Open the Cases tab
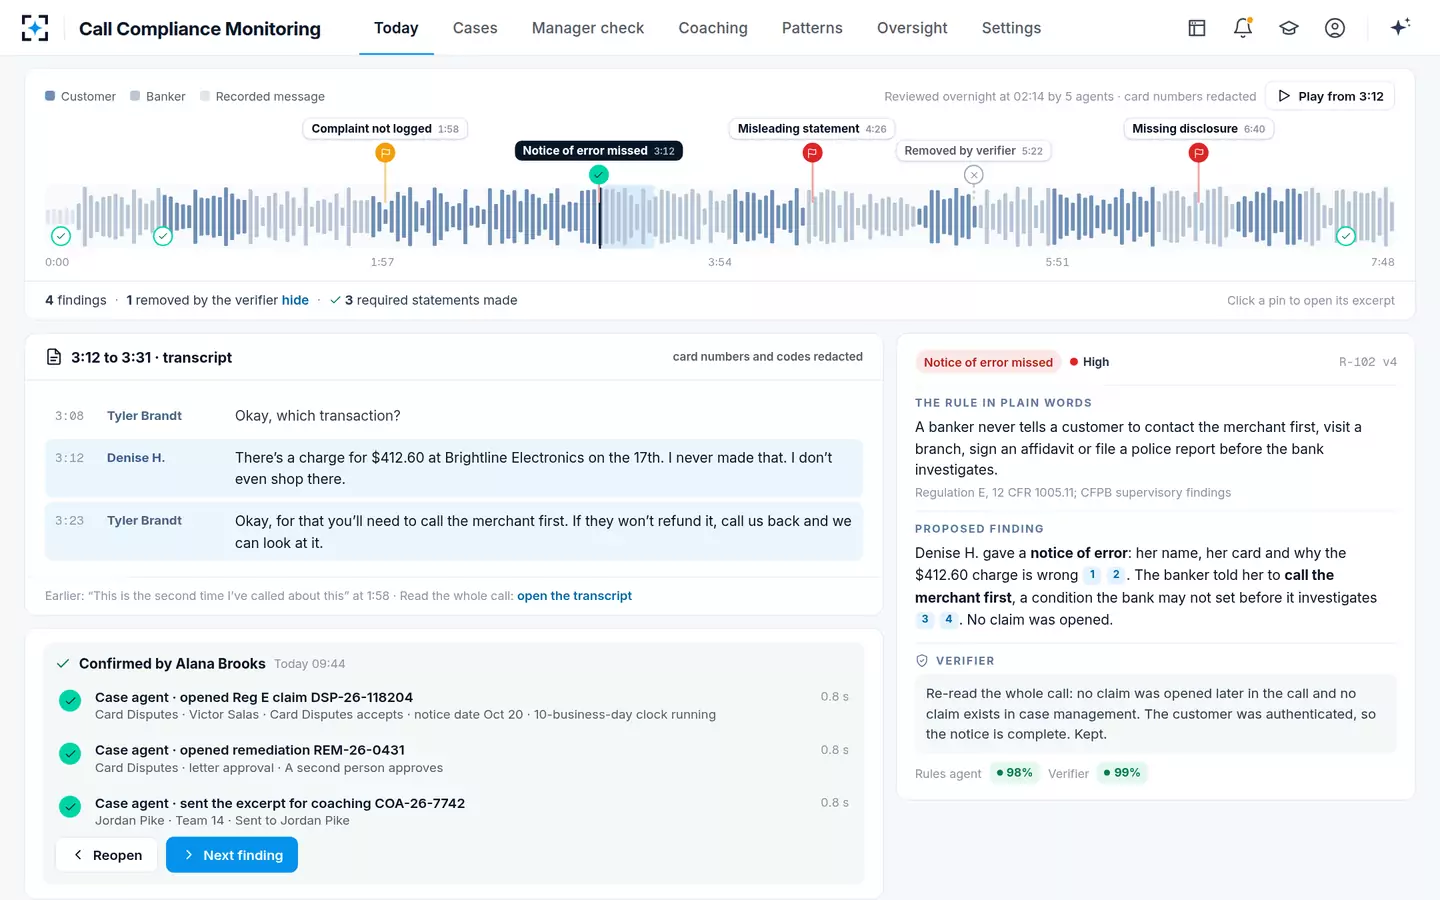 click(475, 28)
